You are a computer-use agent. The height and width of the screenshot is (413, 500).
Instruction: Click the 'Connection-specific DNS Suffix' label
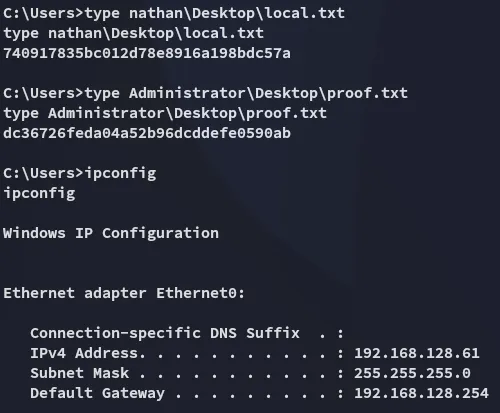click(x=165, y=333)
